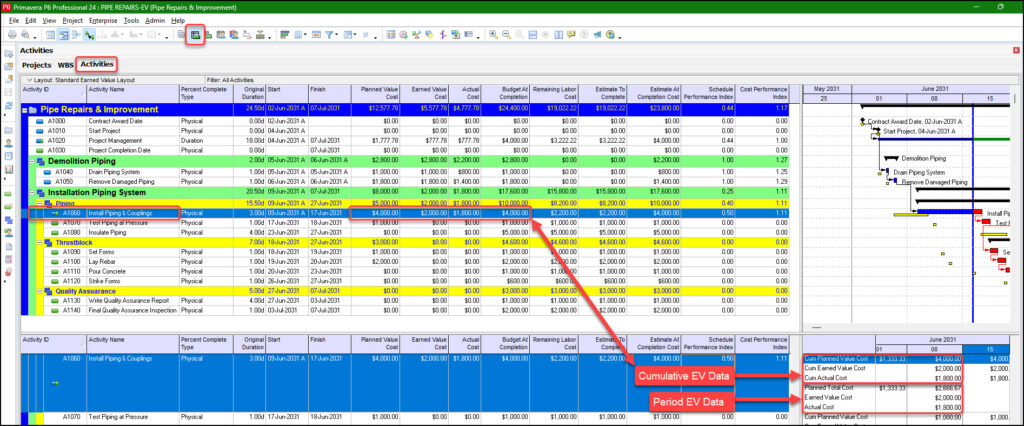
Task: Collapse the Thrustblock WBS group
Action: point(40,242)
